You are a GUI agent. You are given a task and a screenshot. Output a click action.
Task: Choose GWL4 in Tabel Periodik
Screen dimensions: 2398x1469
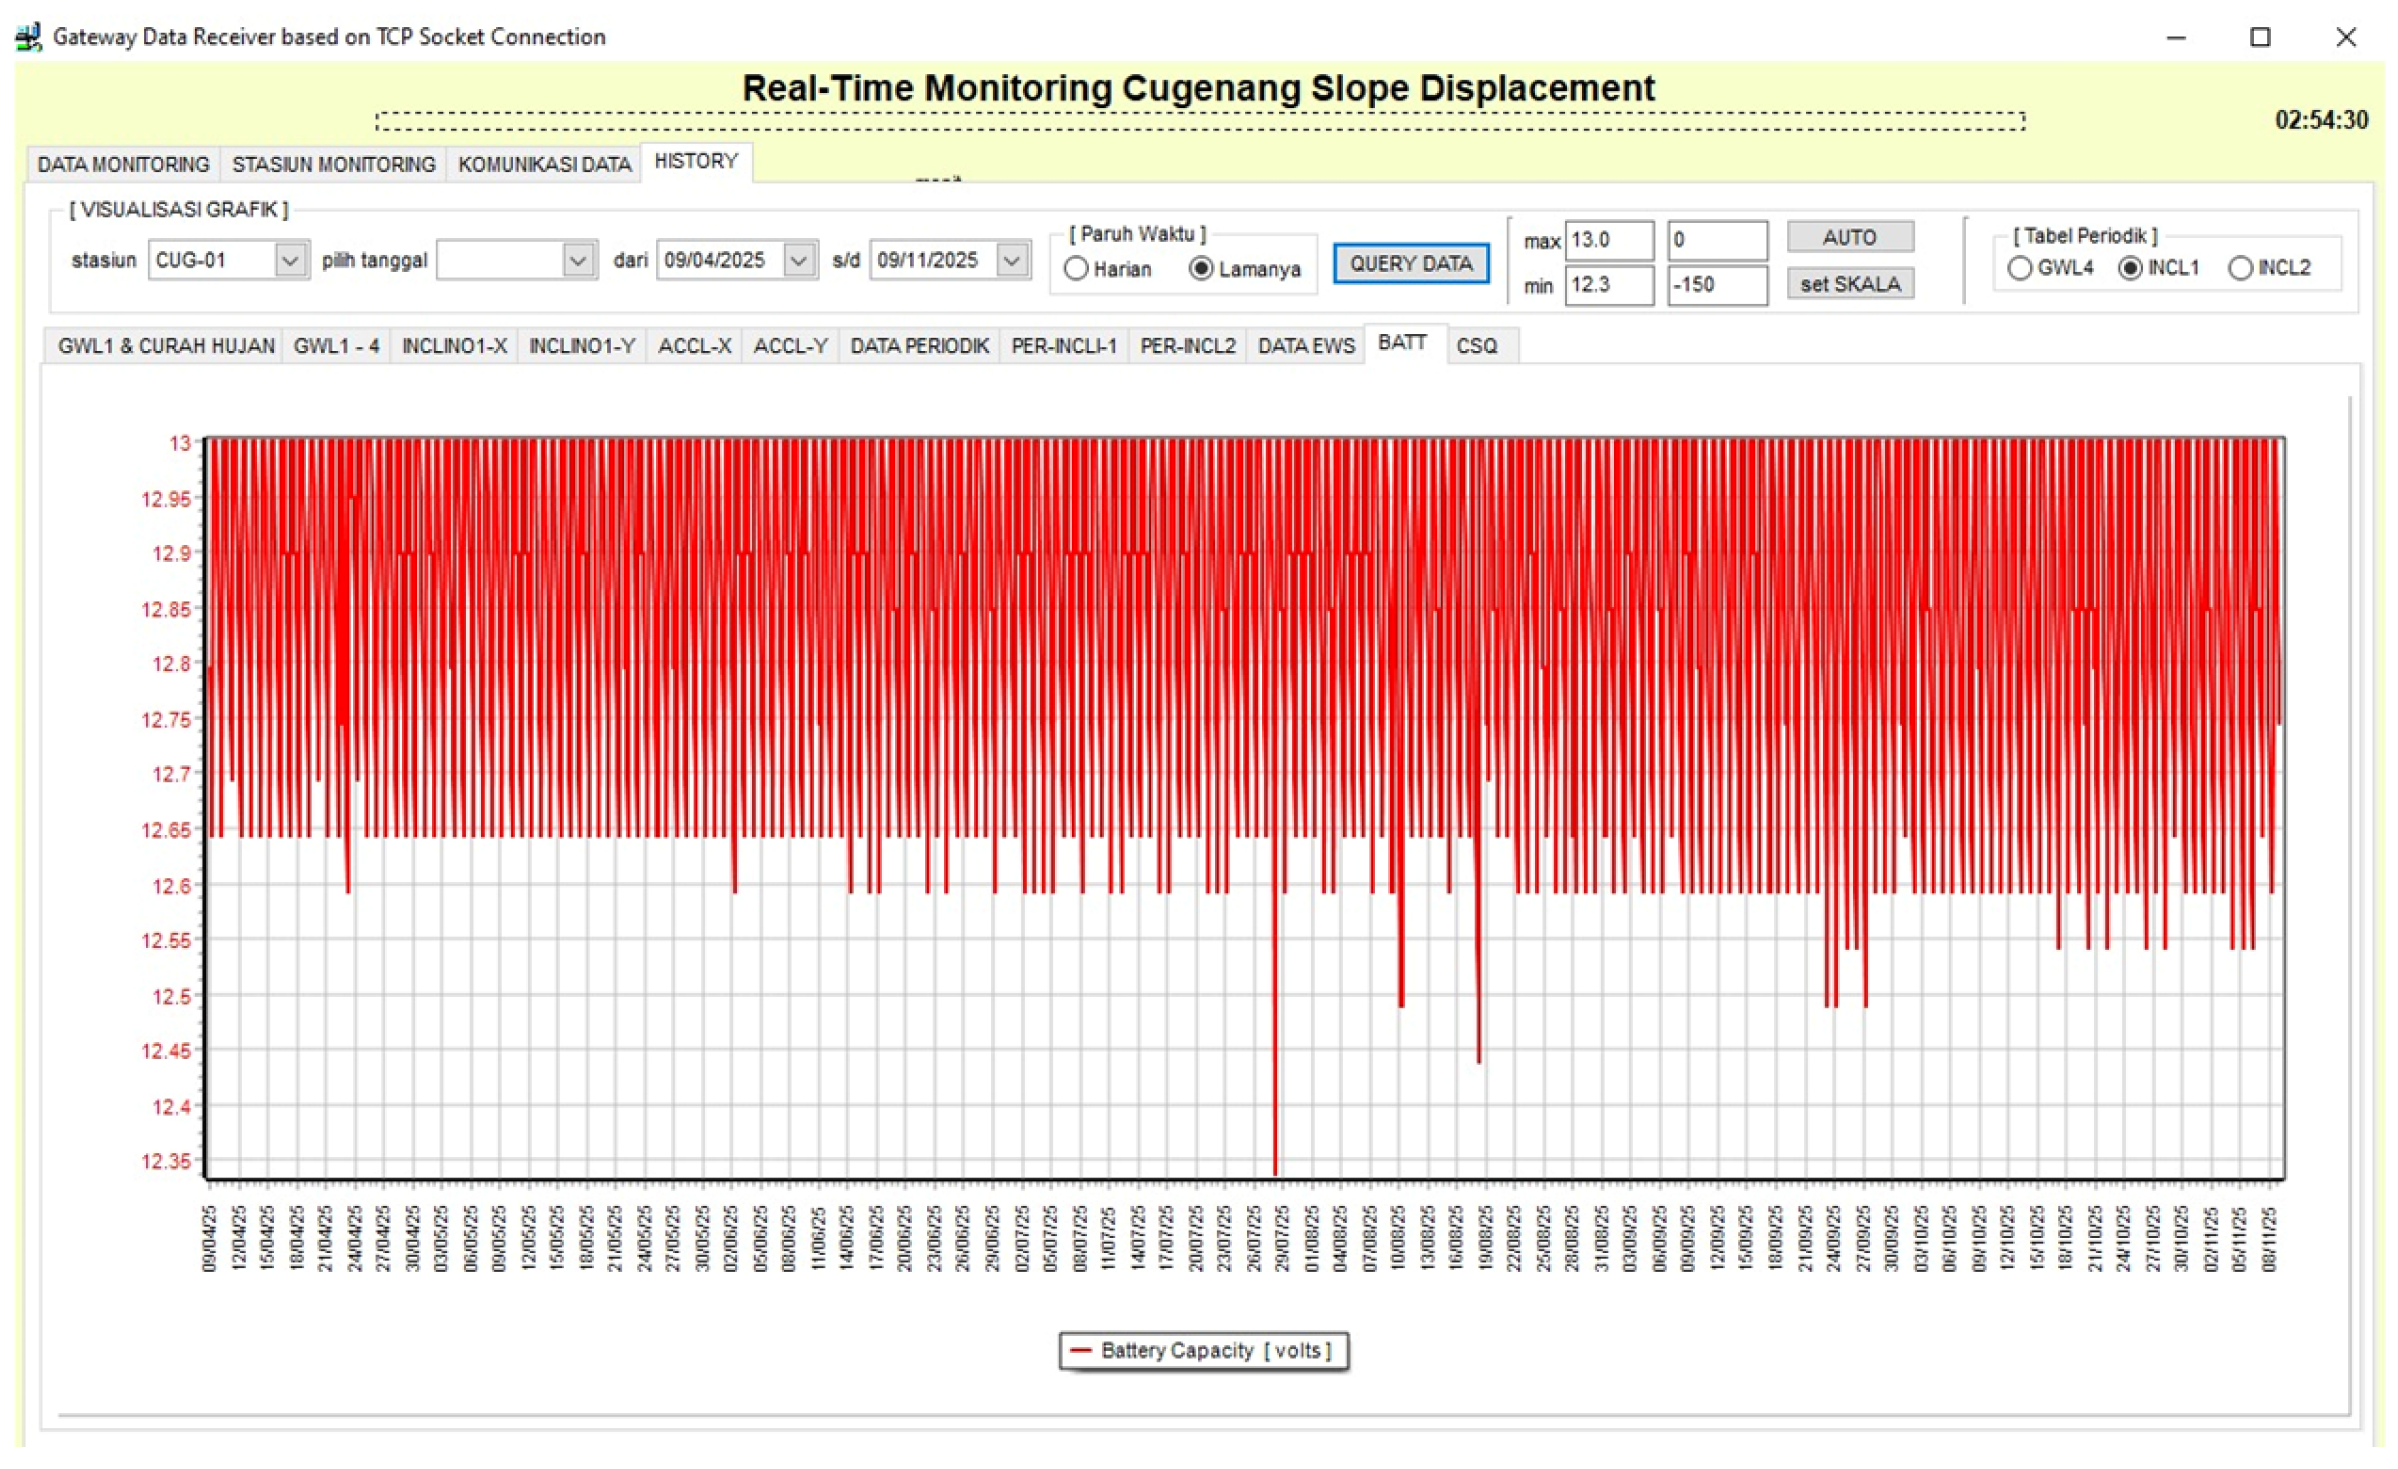[2020, 268]
